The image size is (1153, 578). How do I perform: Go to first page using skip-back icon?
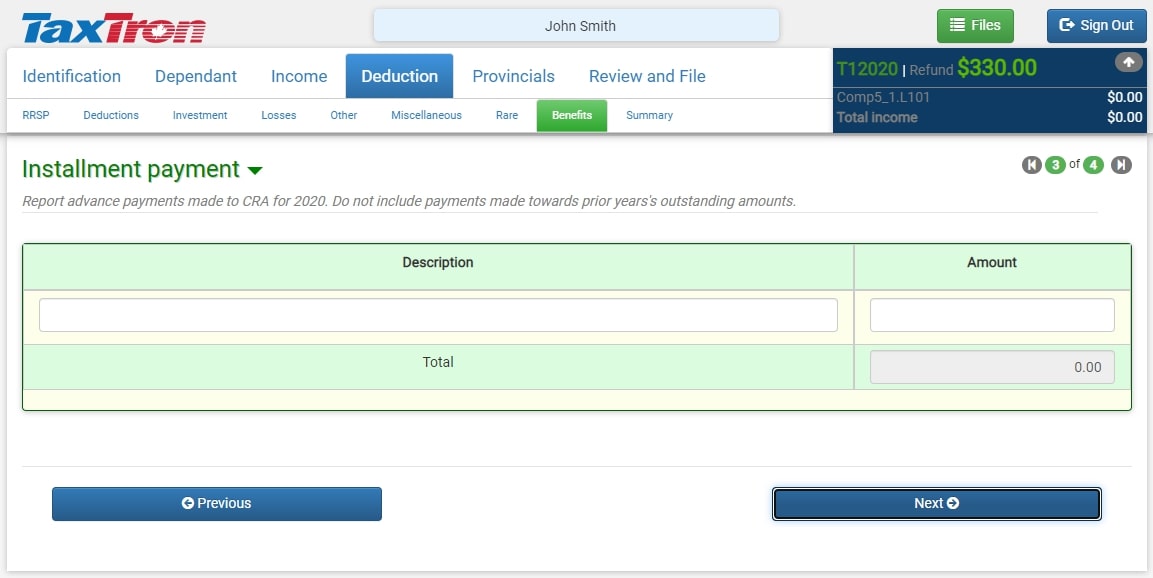pos(1032,165)
